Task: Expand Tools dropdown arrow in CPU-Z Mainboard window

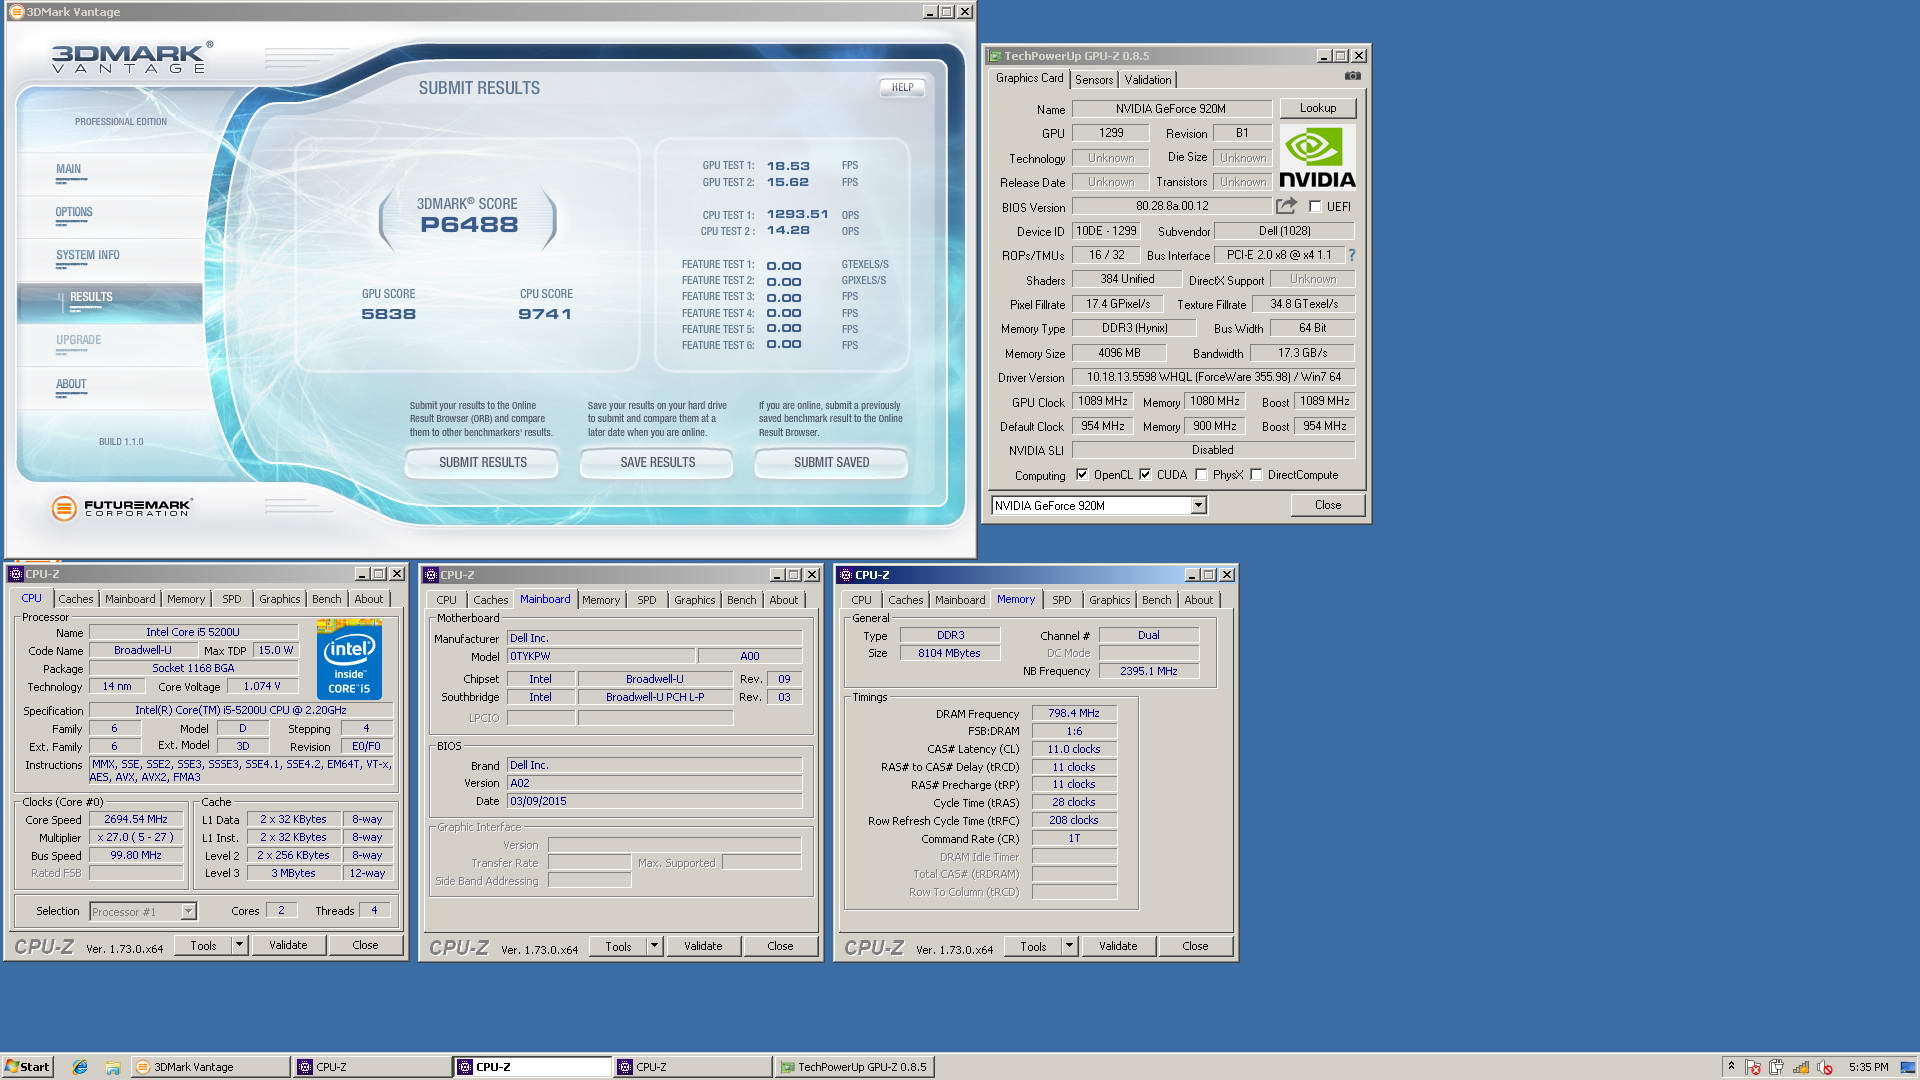Action: point(654,946)
